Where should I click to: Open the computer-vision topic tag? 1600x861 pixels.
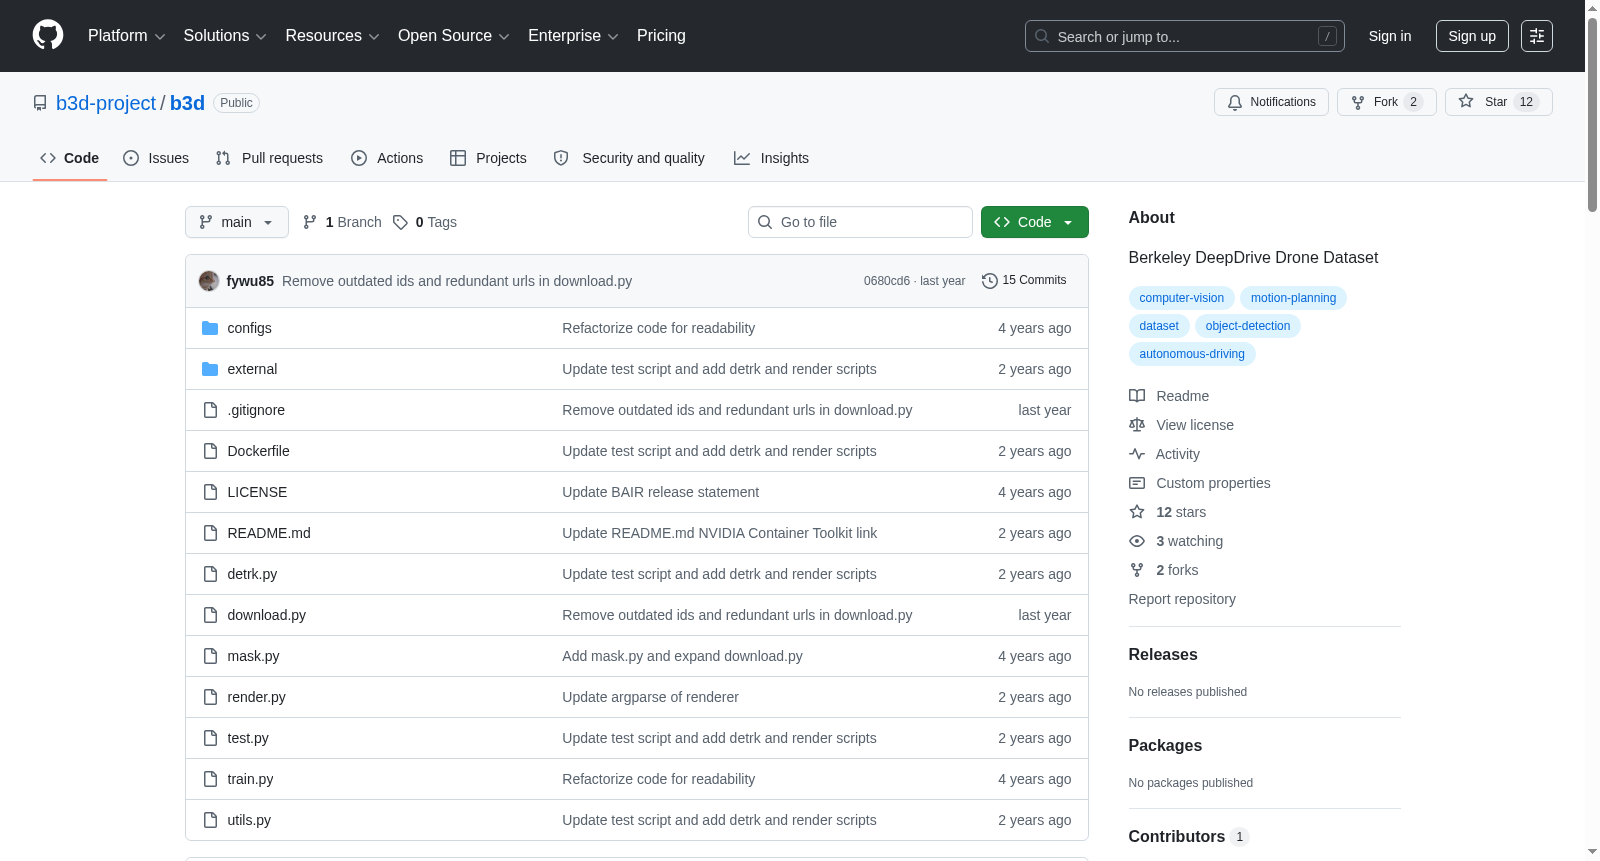(1182, 298)
